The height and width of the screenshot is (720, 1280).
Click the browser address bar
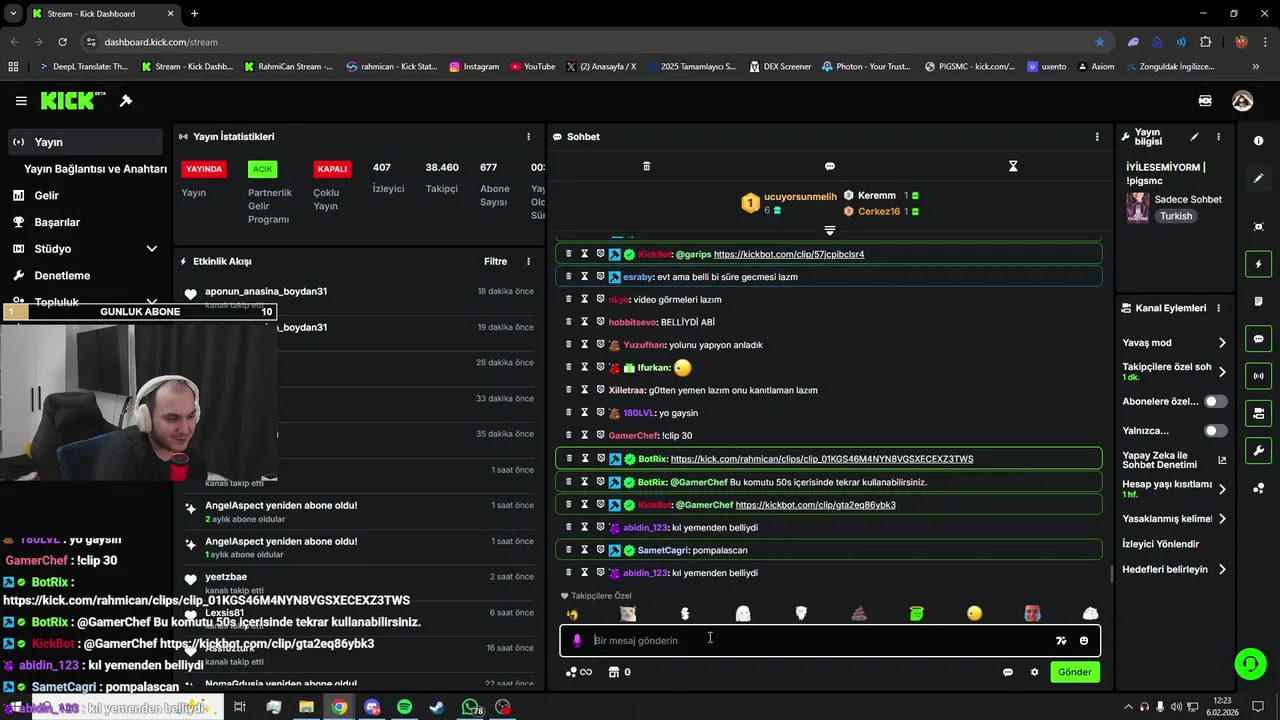pyautogui.click(x=590, y=42)
